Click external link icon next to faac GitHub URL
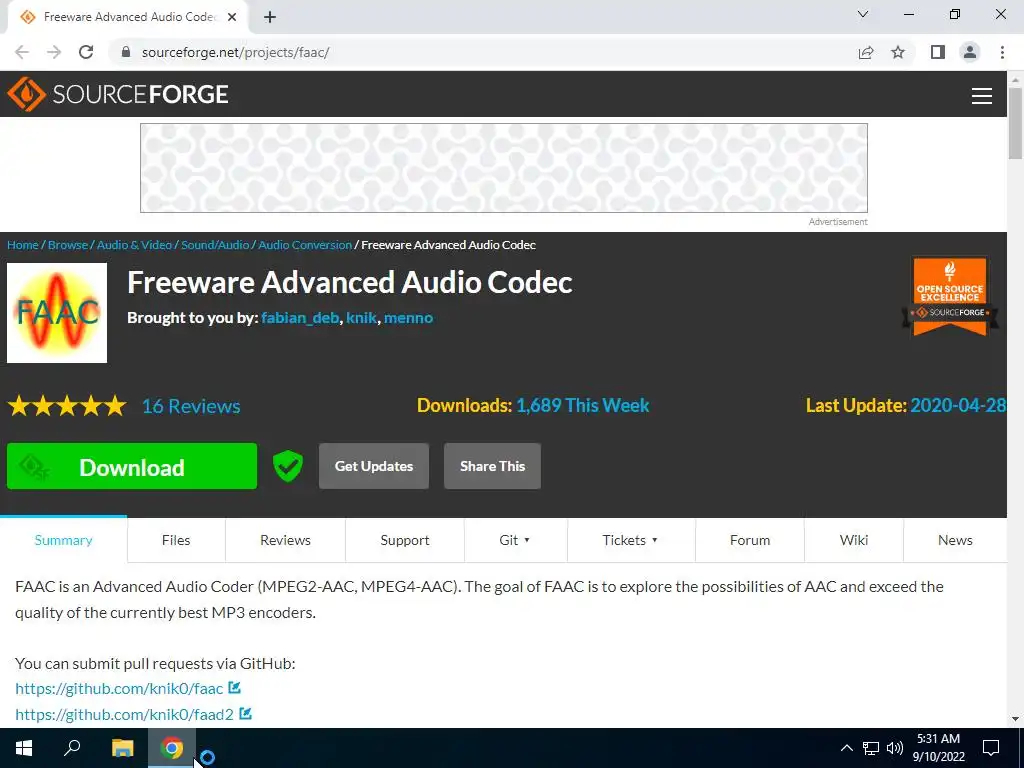Image resolution: width=1024 pixels, height=768 pixels. point(234,688)
